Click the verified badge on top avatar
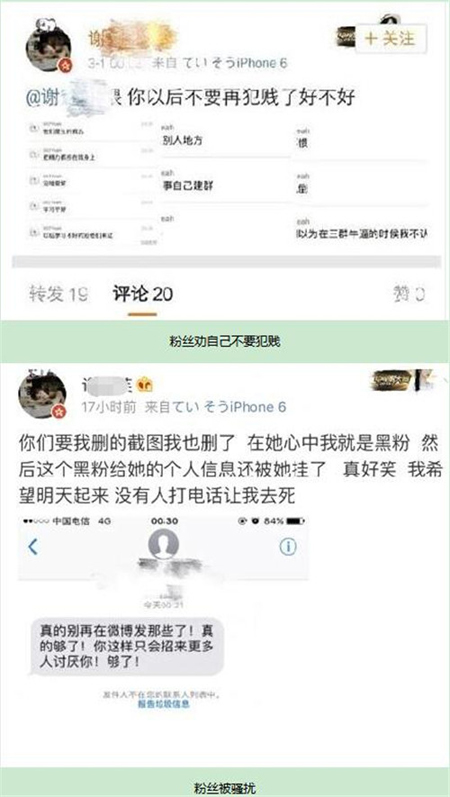This screenshot has height=797, width=450. (x=65, y=65)
